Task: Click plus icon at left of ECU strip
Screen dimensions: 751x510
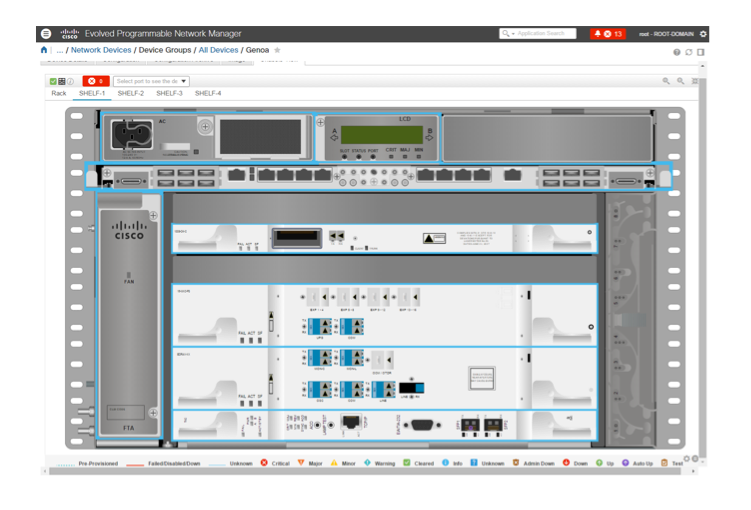Action: (x=107, y=173)
